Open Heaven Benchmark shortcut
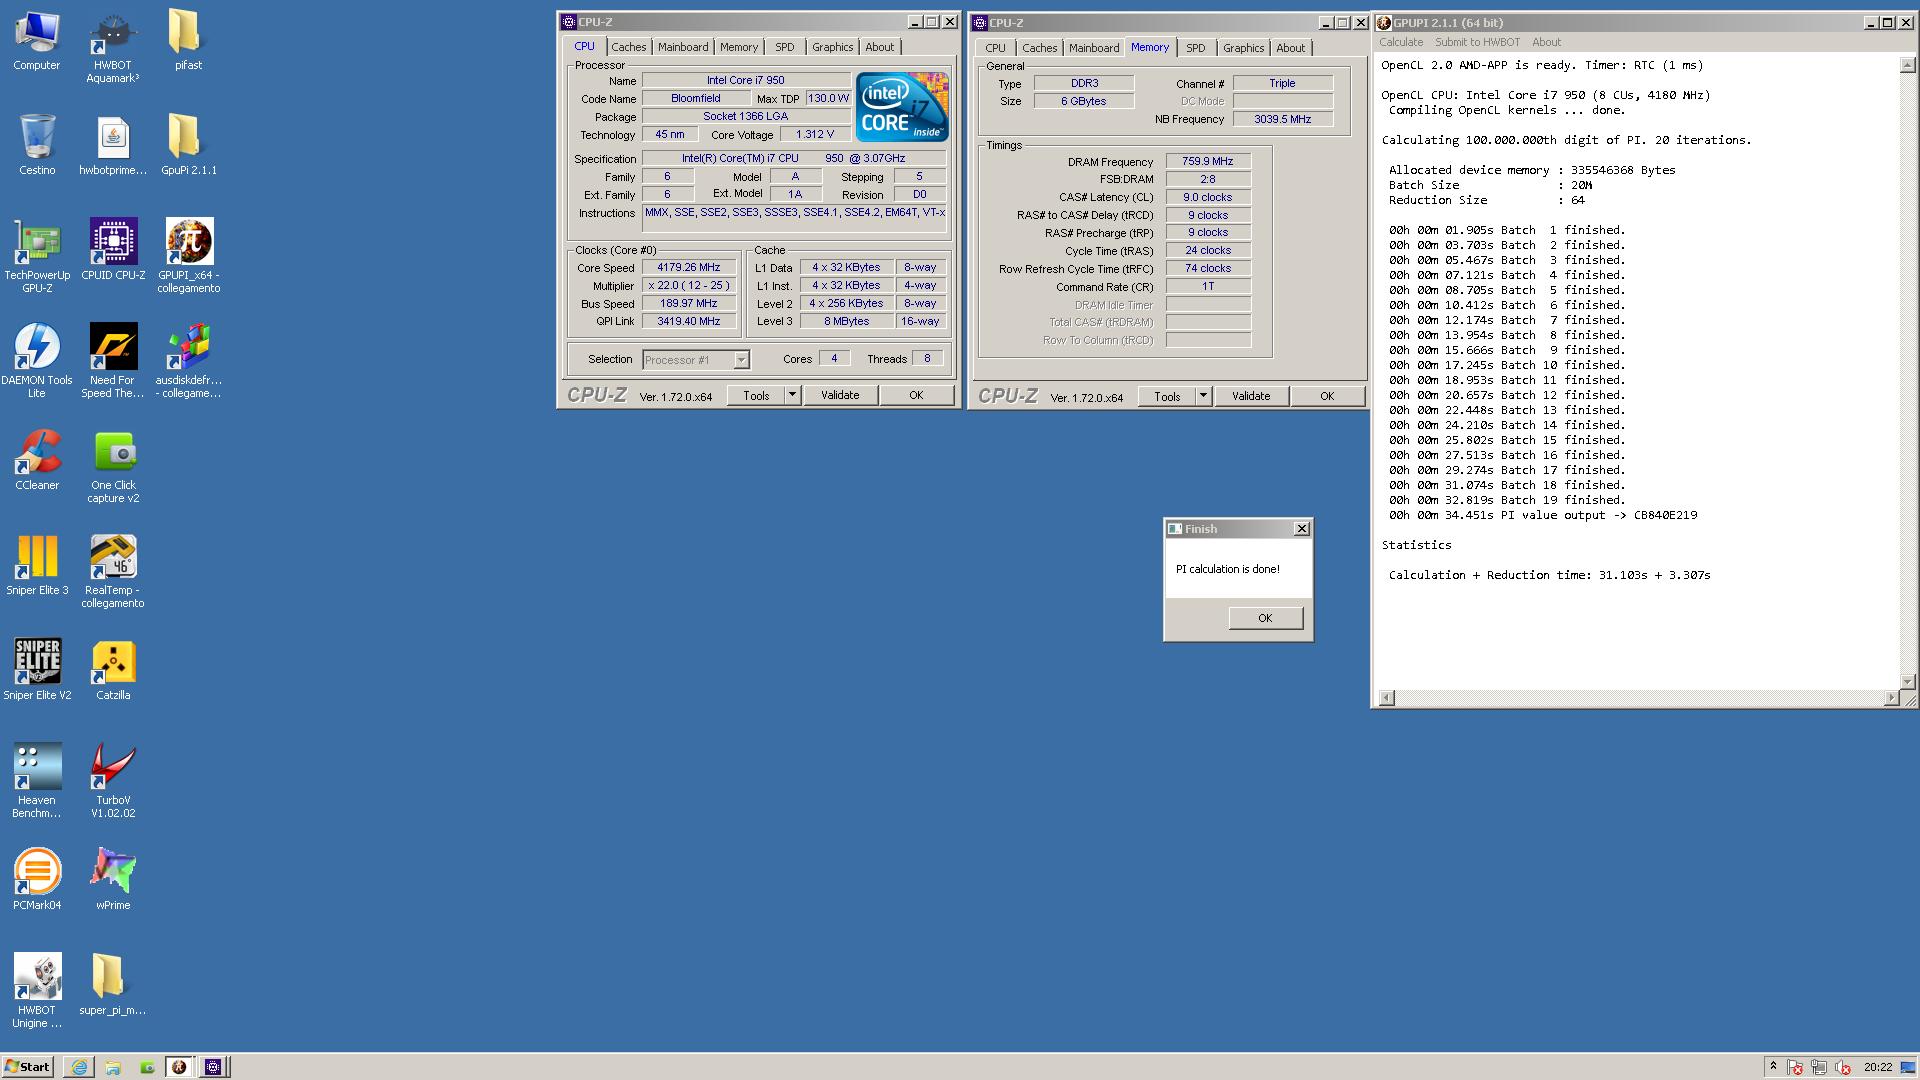Screen dimensions: 1920x1080 pyautogui.click(x=37, y=781)
